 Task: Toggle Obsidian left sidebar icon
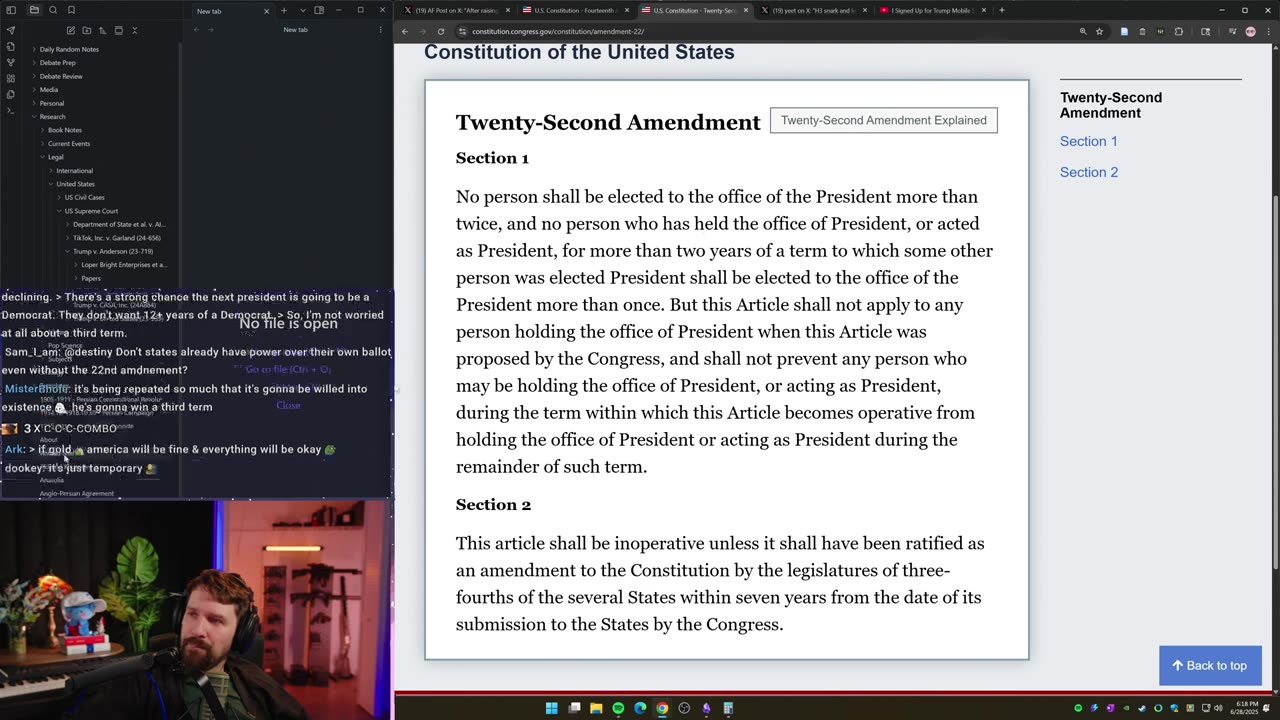pos(11,10)
